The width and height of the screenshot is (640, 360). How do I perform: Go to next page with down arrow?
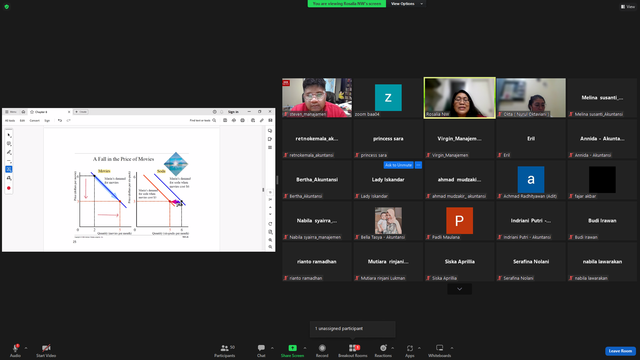pyautogui.click(x=270, y=214)
